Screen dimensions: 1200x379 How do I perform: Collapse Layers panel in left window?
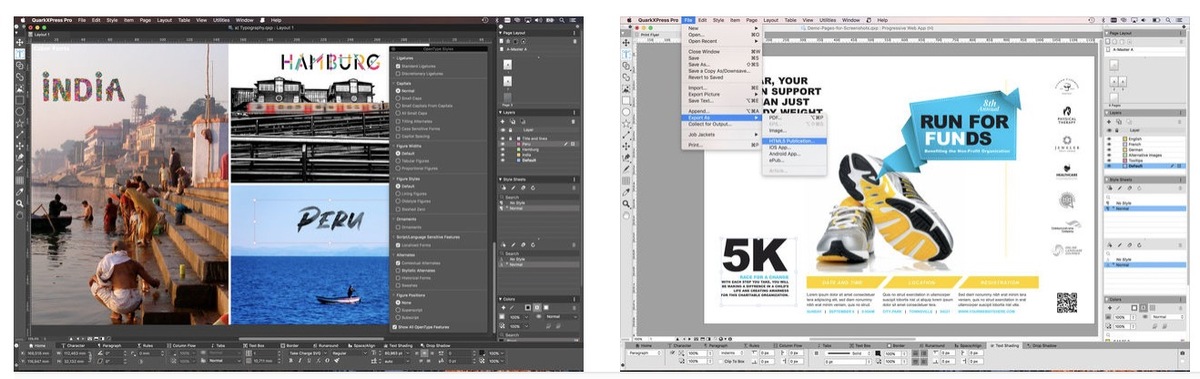pos(500,112)
